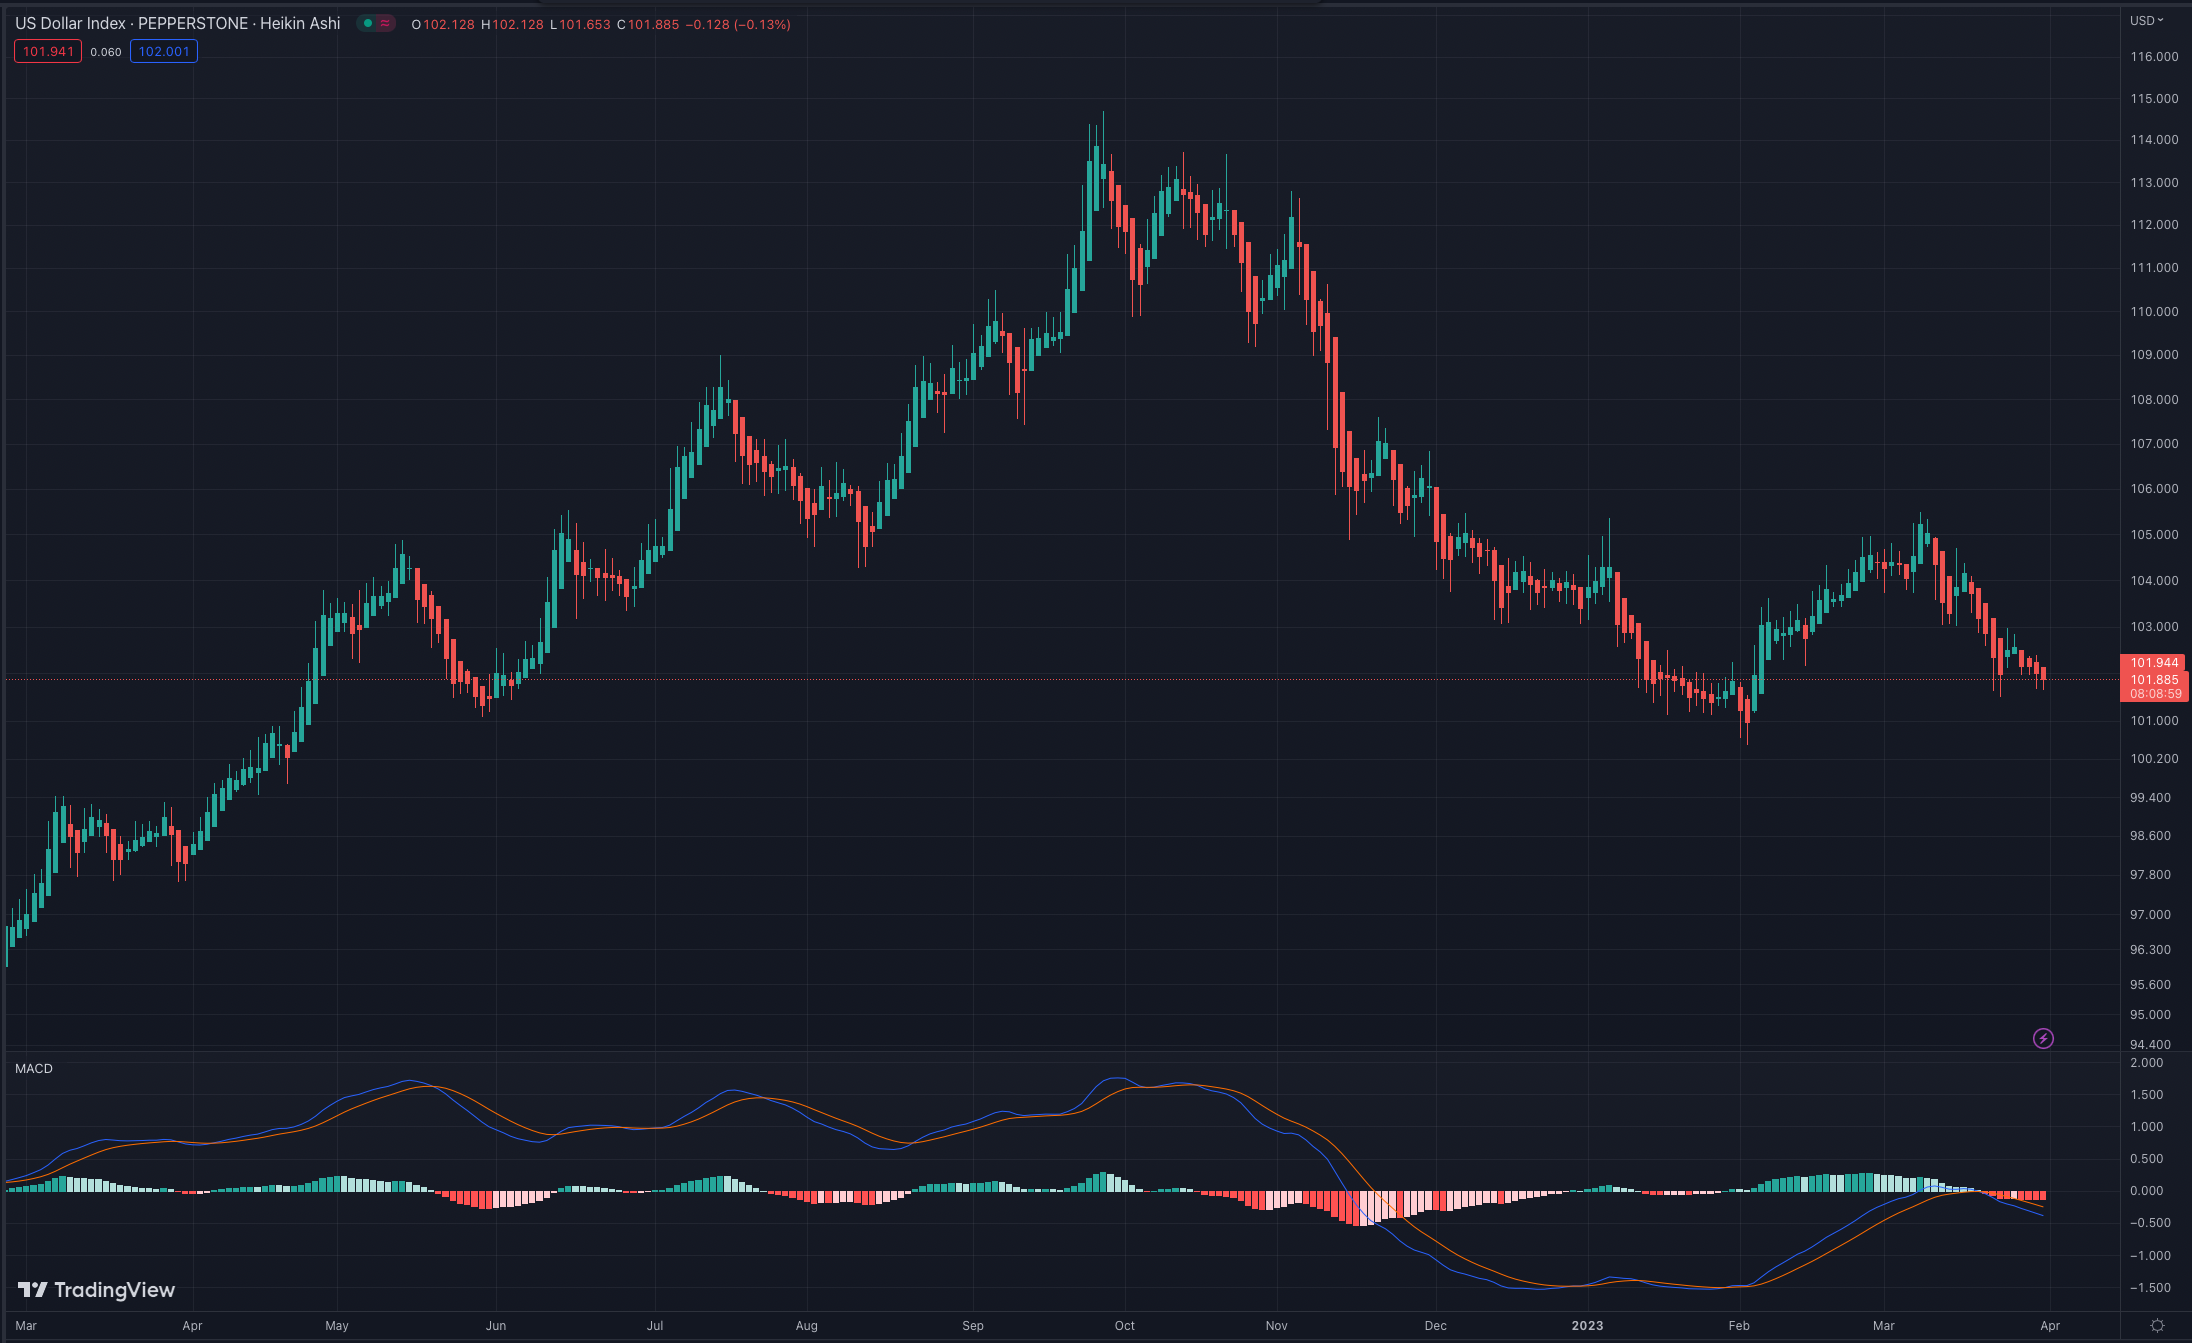Click the red 101.944 price axis label

(x=2154, y=663)
